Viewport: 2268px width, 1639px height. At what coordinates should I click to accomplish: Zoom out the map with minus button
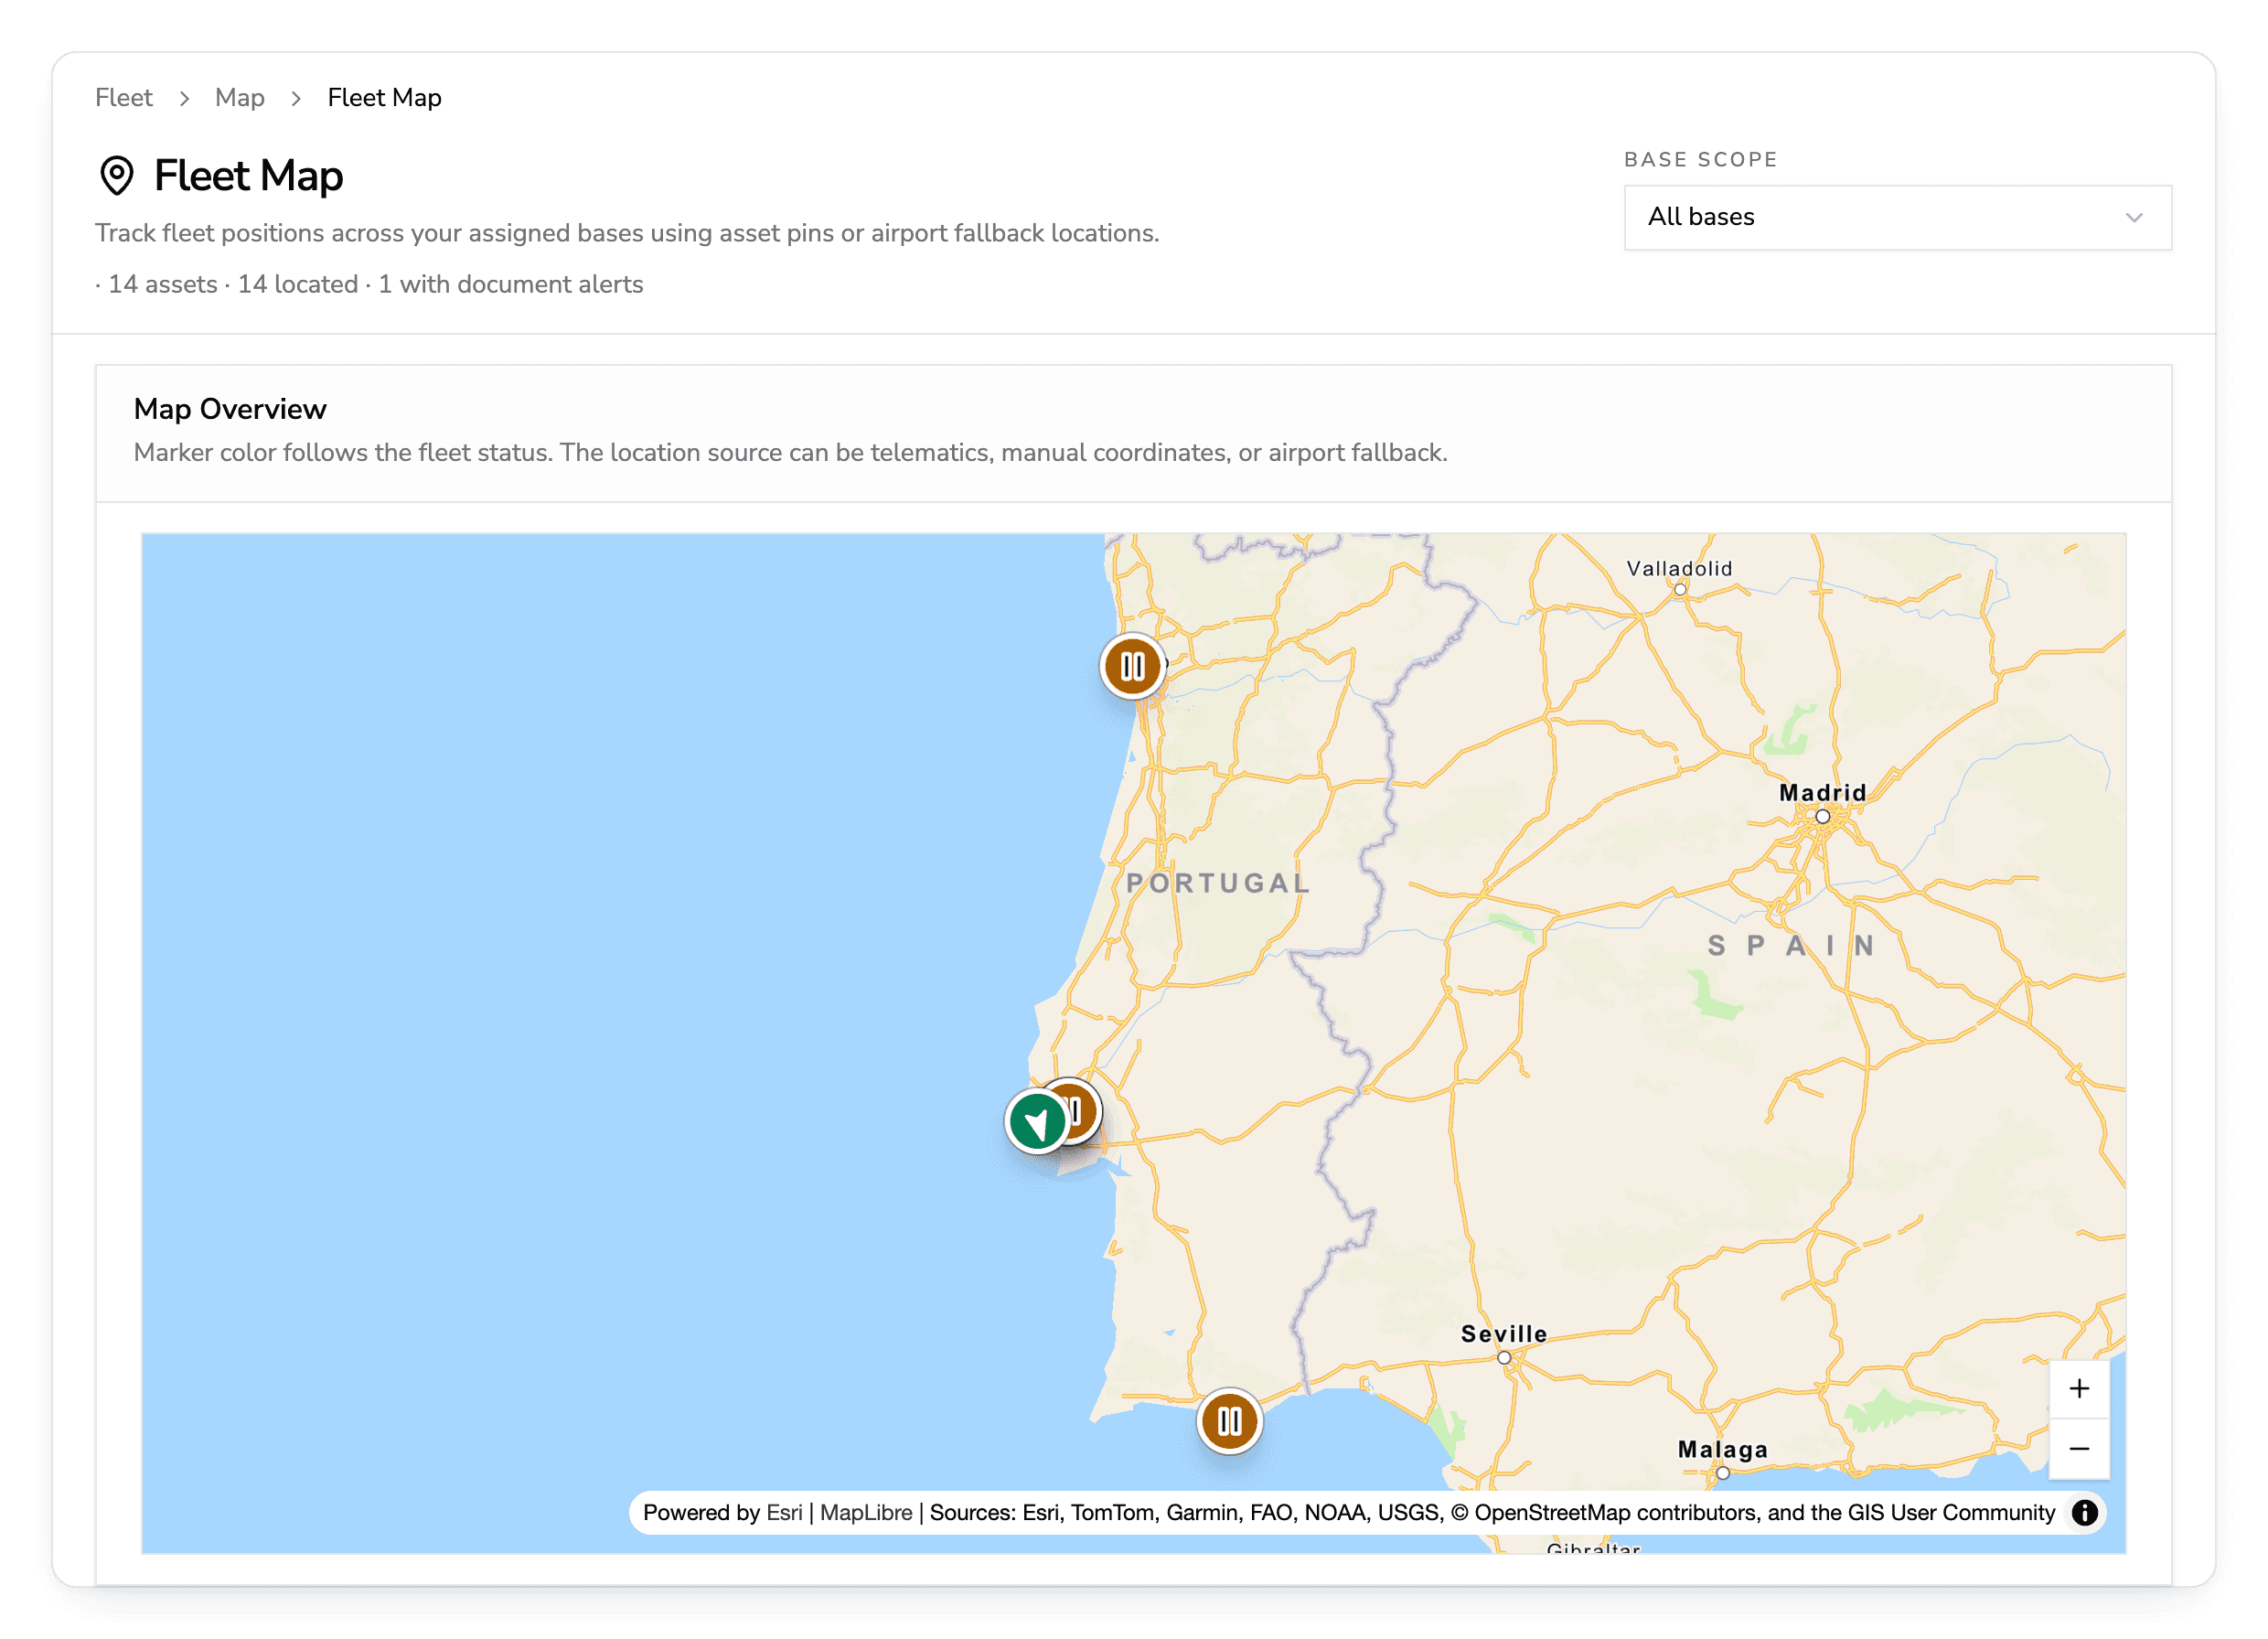(2079, 1448)
